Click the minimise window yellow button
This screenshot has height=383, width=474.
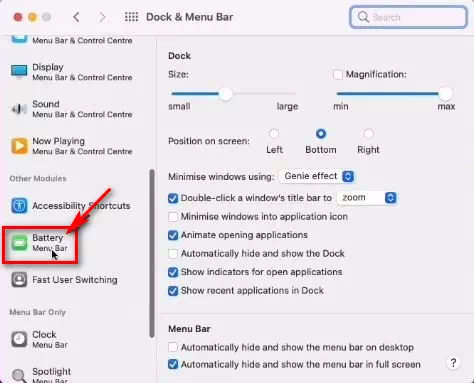32,17
